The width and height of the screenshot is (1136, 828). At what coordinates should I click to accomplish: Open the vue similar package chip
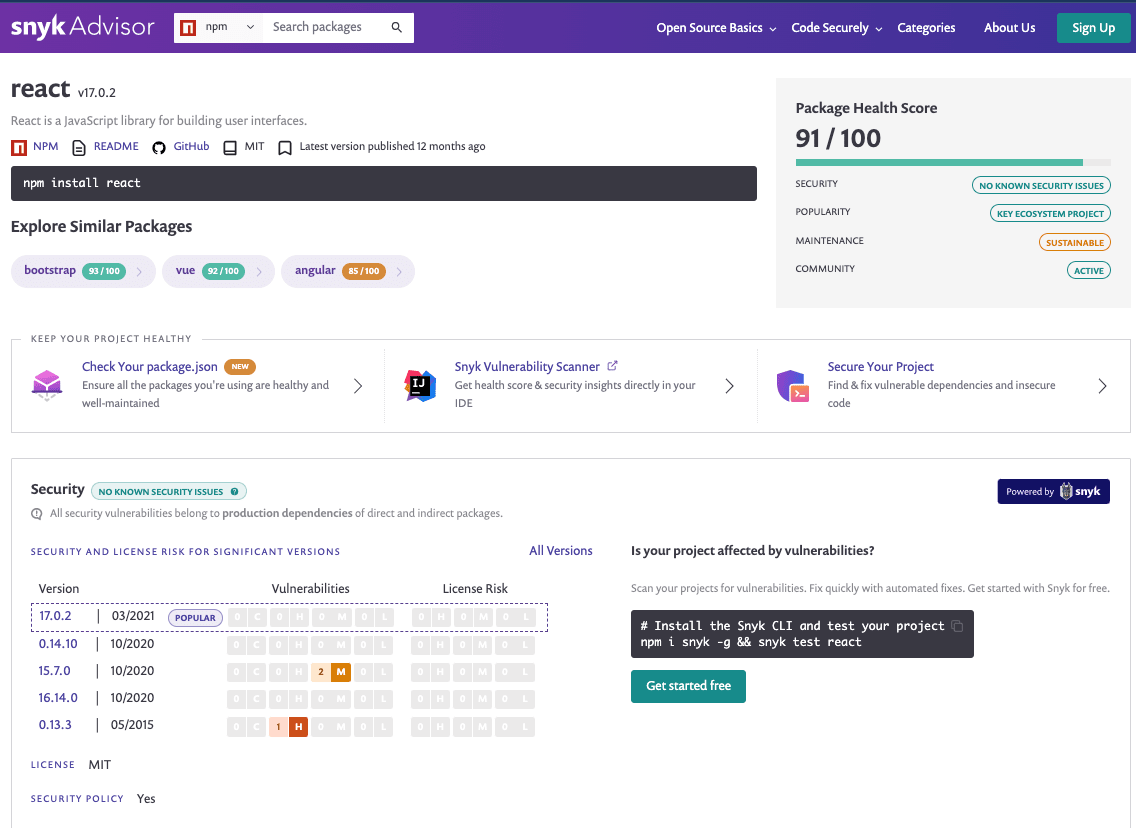218,271
